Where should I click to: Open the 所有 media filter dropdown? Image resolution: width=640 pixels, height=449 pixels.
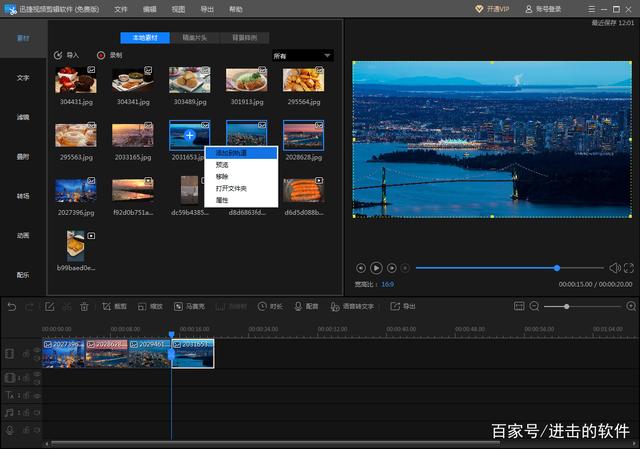coord(303,56)
